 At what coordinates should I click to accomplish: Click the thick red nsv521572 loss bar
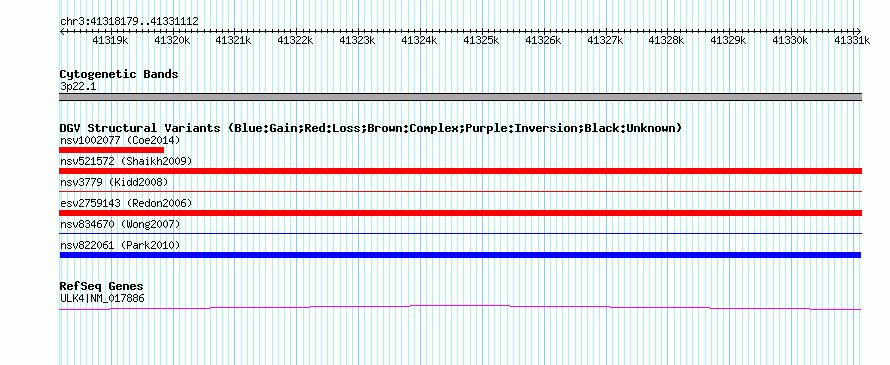coord(461,171)
